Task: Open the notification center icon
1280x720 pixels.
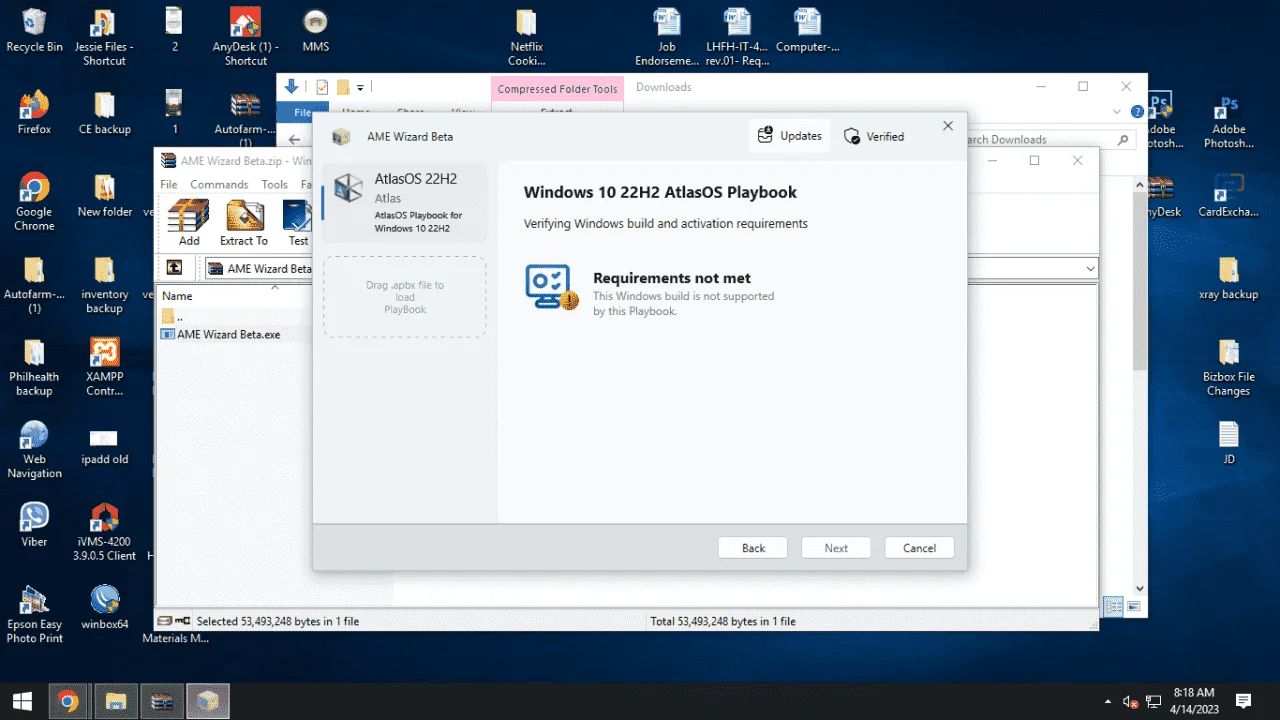Action: click(x=1244, y=701)
